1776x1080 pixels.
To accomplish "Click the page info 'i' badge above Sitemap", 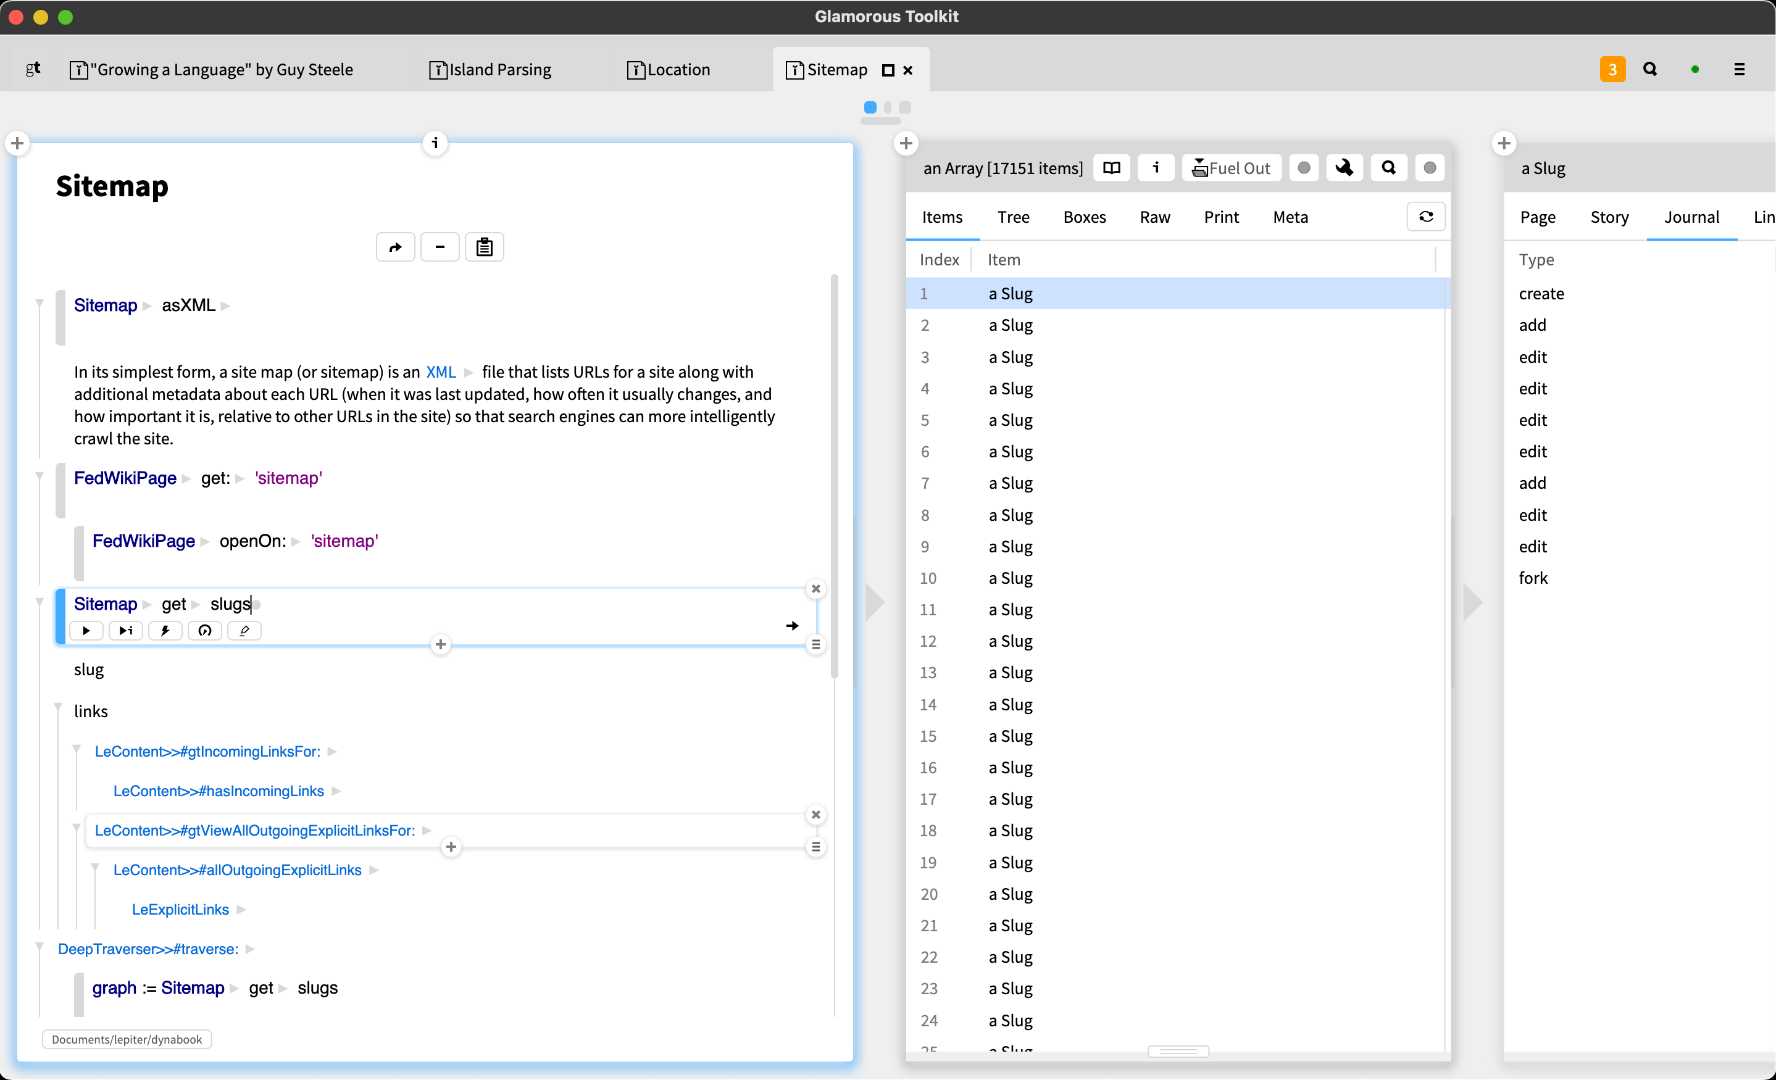I will click(x=435, y=143).
